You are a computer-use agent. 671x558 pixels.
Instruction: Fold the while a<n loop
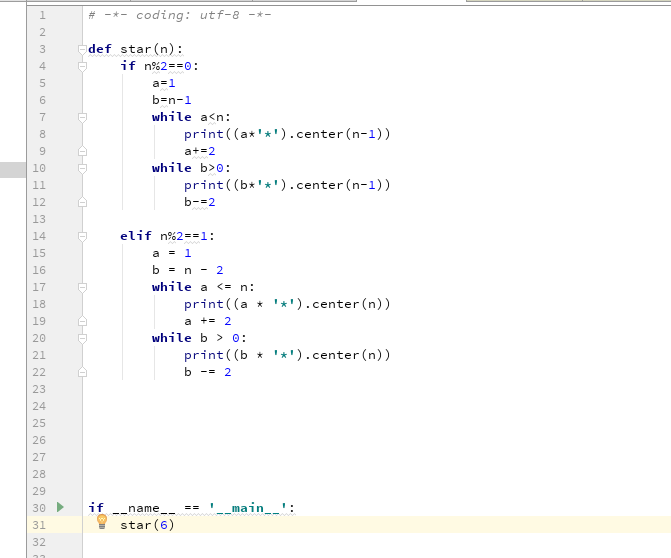pos(83,117)
